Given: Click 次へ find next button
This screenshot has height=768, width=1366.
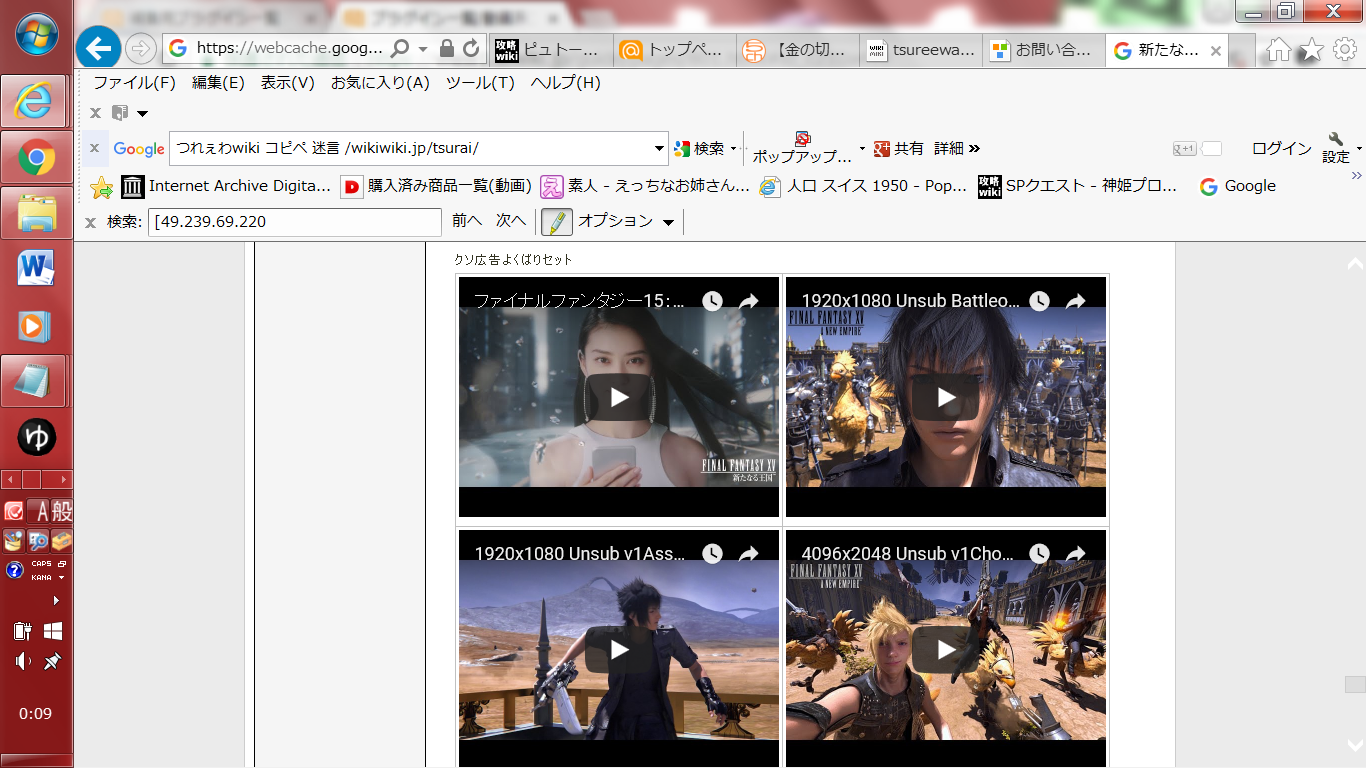Looking at the screenshot, I should 511,221.
